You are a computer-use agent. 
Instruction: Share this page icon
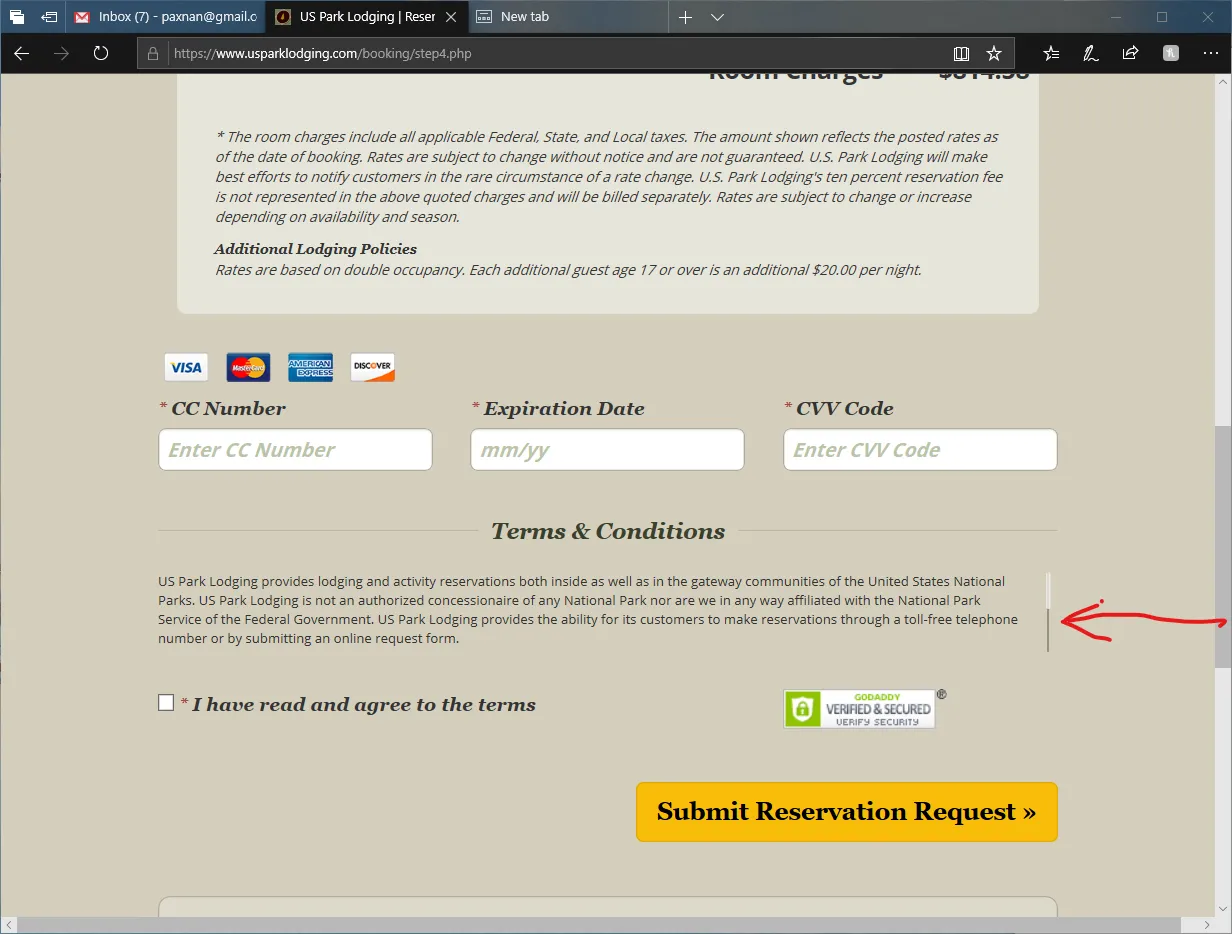coord(1130,53)
